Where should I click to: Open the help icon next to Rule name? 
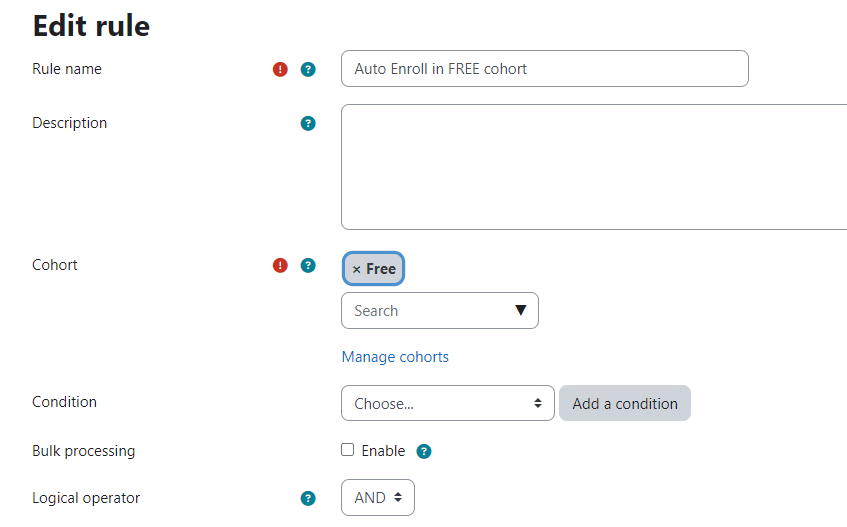coord(308,69)
